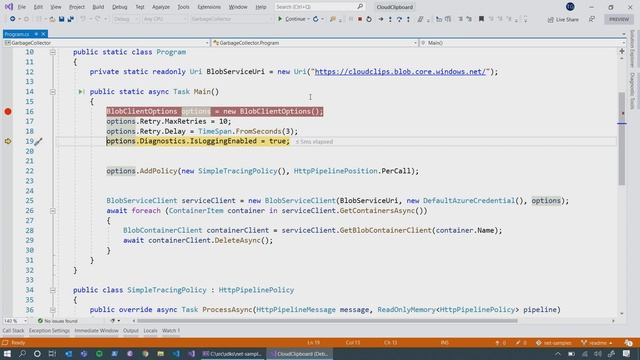Toggle the breakpoint on line 16
Image resolution: width=640 pixels, height=360 pixels.
[8, 111]
